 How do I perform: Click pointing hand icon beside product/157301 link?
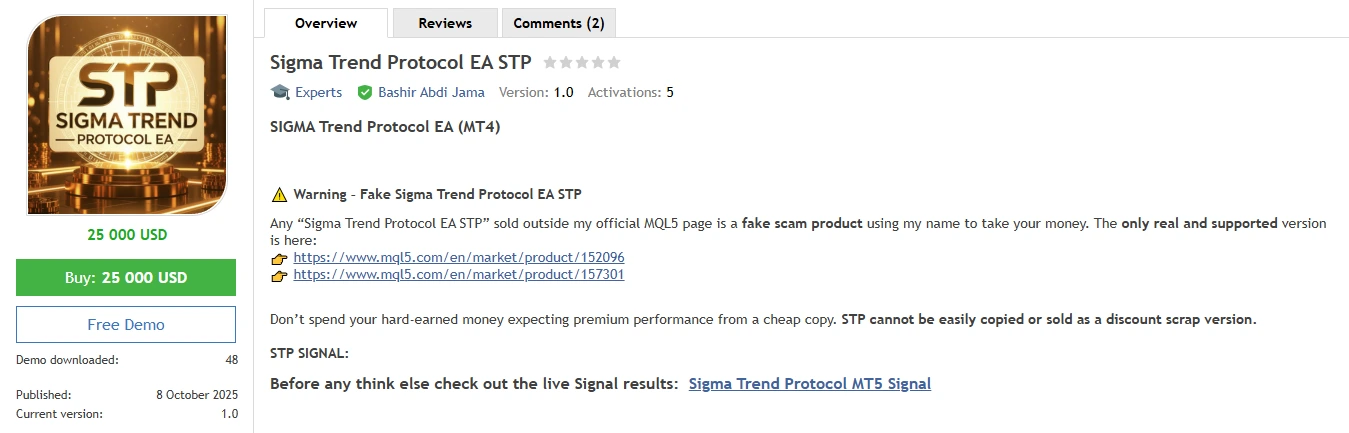[279, 275]
